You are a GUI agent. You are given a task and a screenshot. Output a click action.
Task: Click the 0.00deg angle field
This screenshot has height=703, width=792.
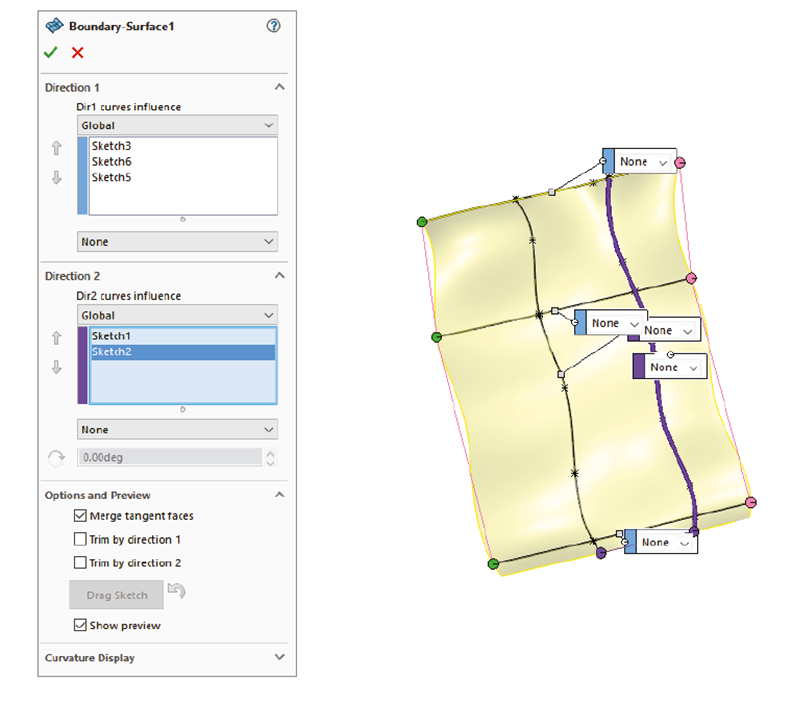tap(170, 457)
